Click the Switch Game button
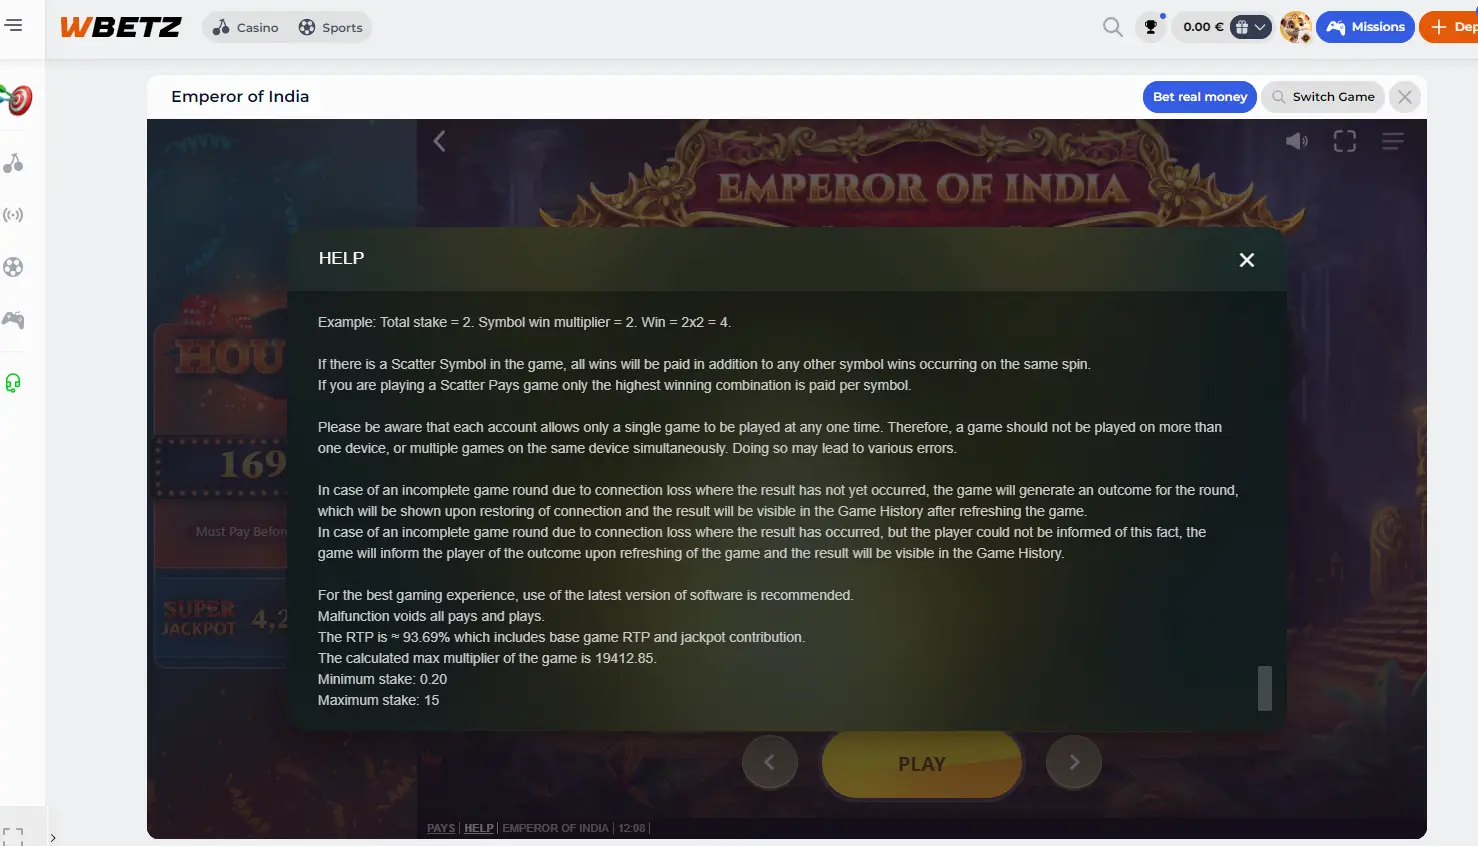Image resolution: width=1478 pixels, height=846 pixels. [1323, 97]
